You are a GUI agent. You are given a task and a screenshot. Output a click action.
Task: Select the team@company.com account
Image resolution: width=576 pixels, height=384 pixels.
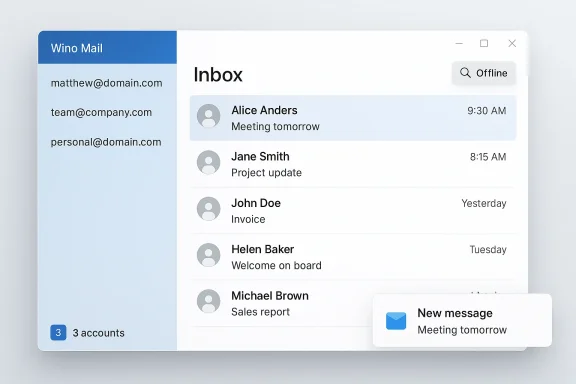click(x=101, y=112)
